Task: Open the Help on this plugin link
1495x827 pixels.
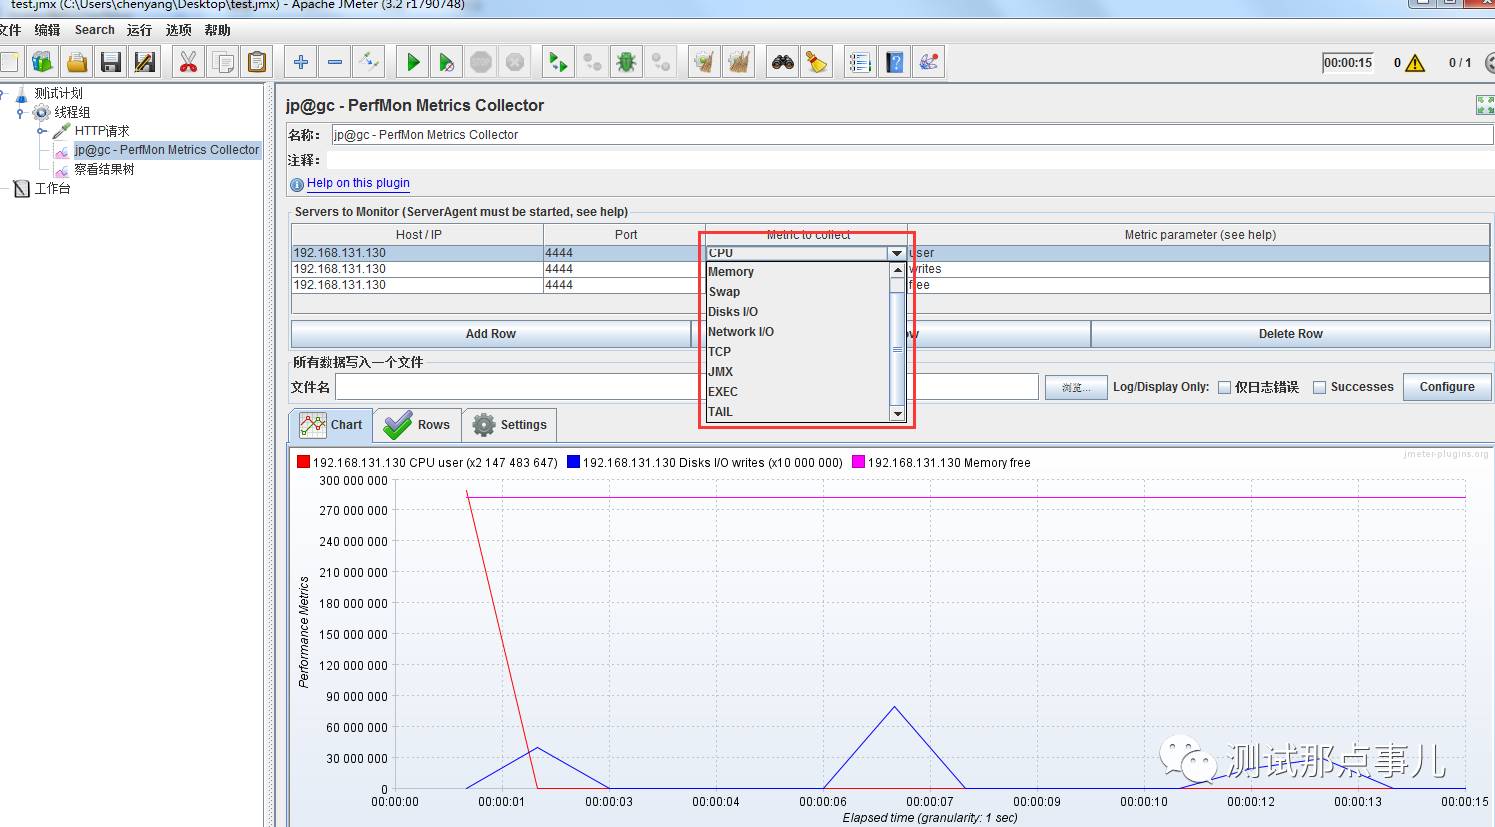Action: (x=358, y=183)
